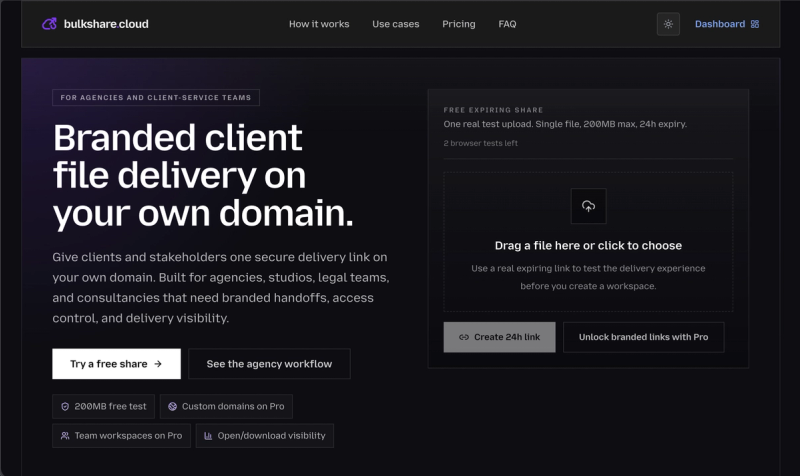Toggle the light/dark theme sun button

pos(668,24)
